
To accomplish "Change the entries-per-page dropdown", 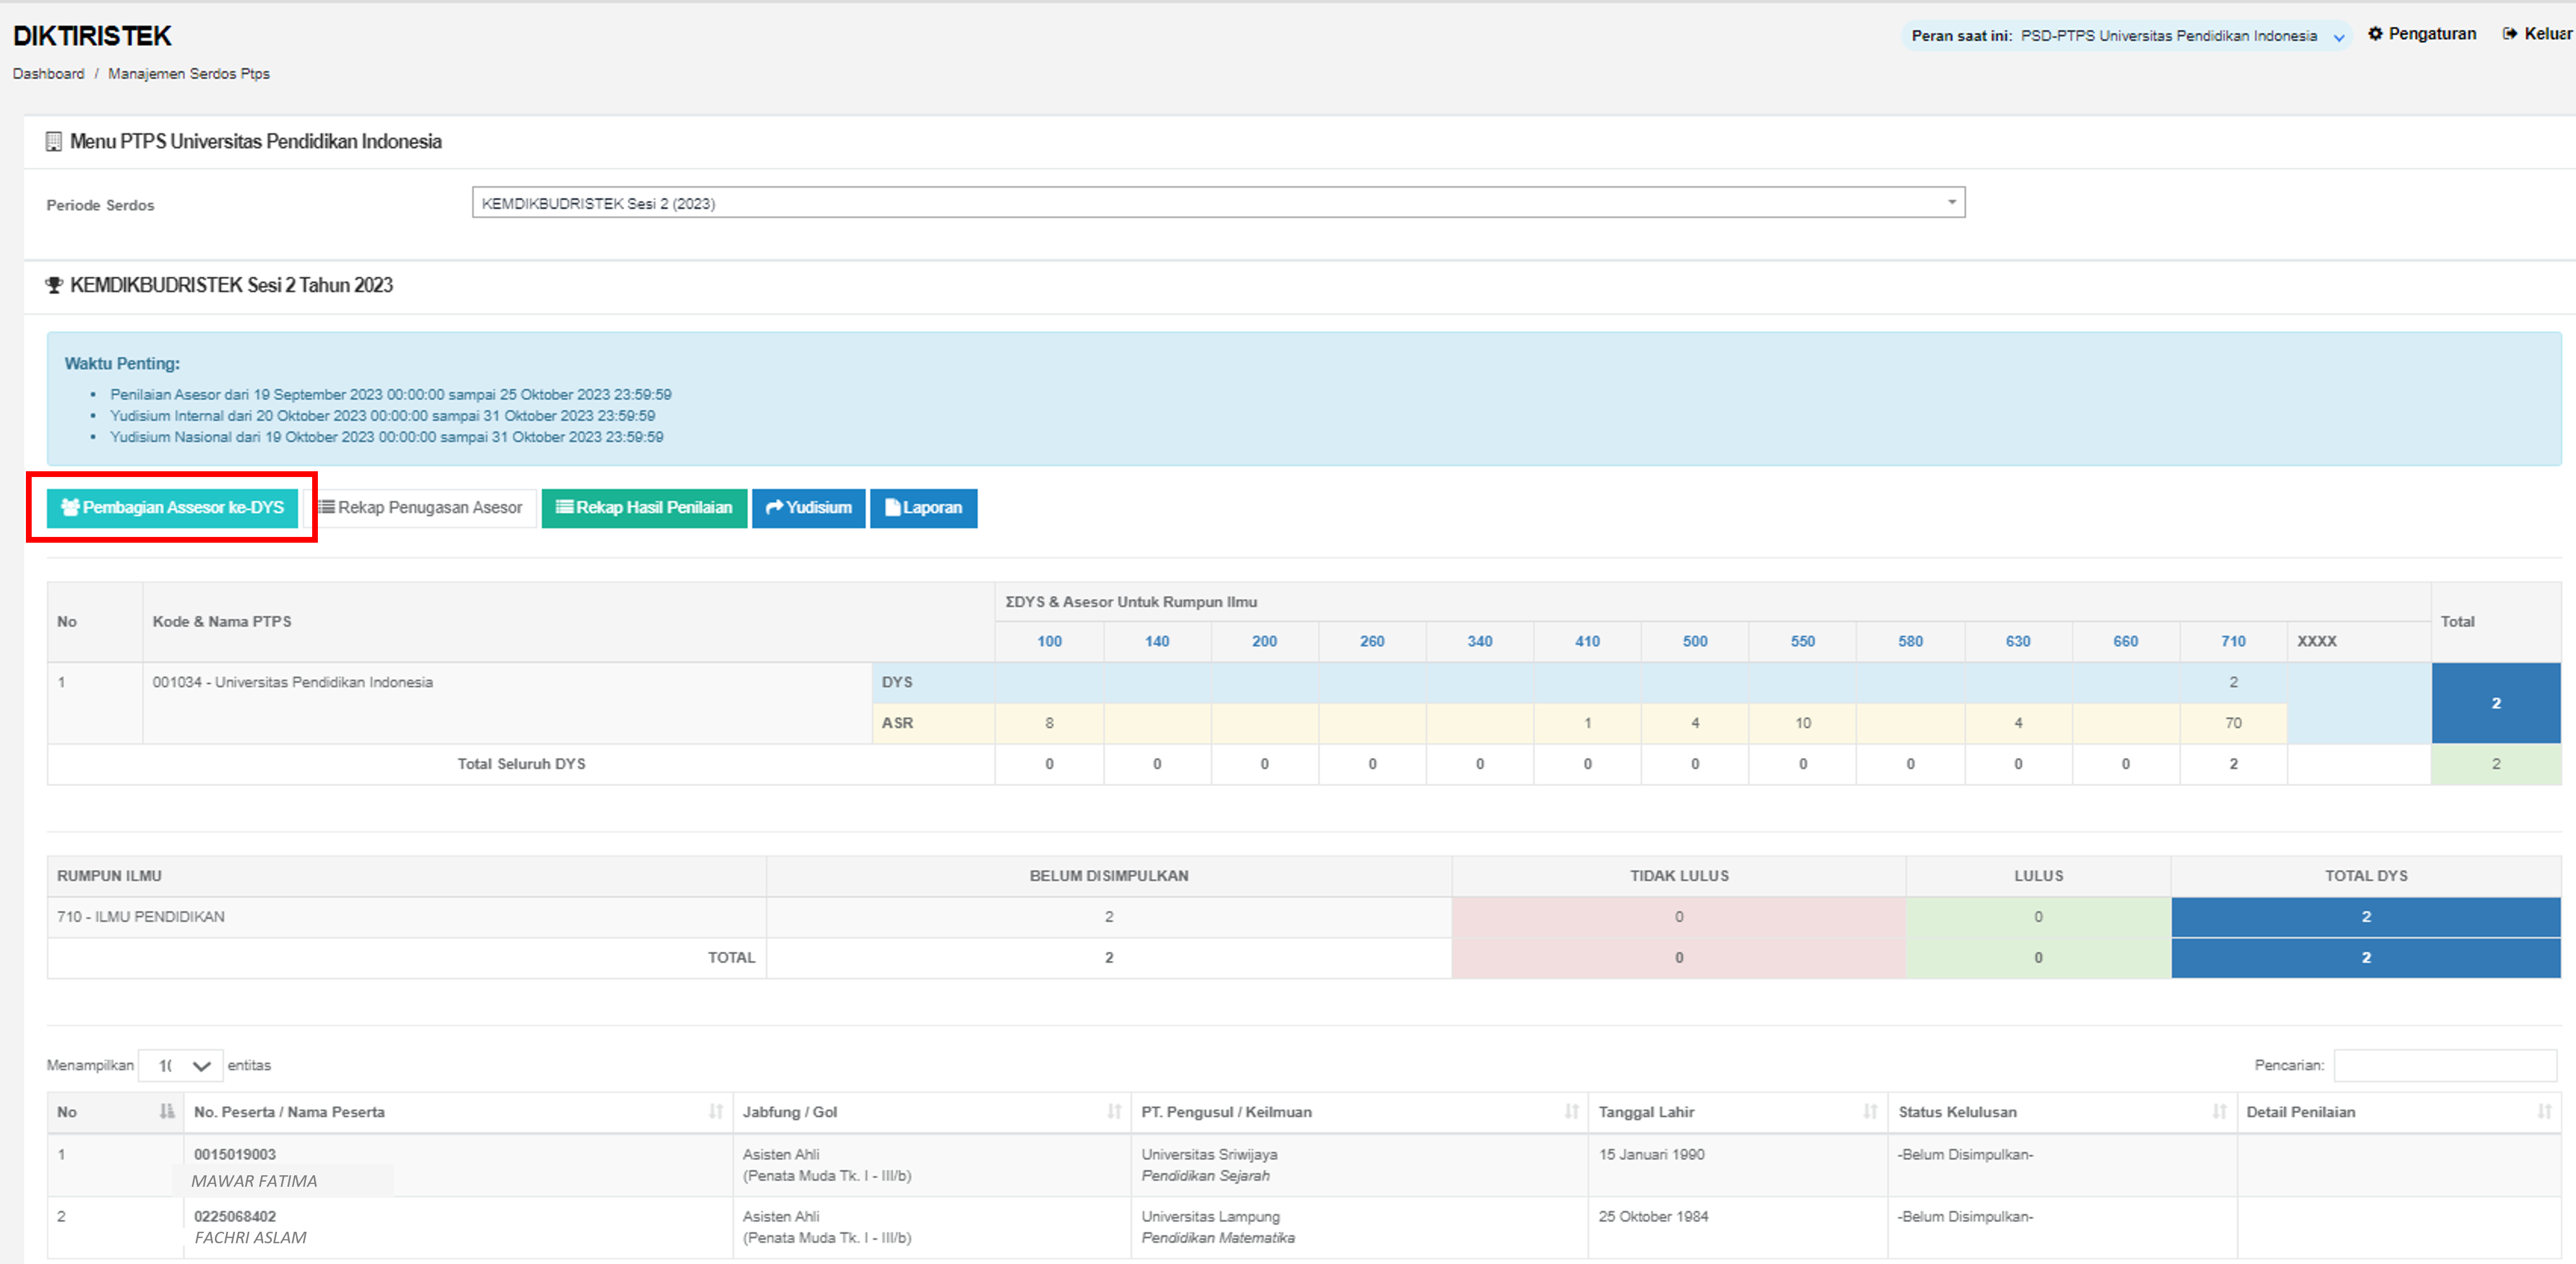I will pos(181,1065).
